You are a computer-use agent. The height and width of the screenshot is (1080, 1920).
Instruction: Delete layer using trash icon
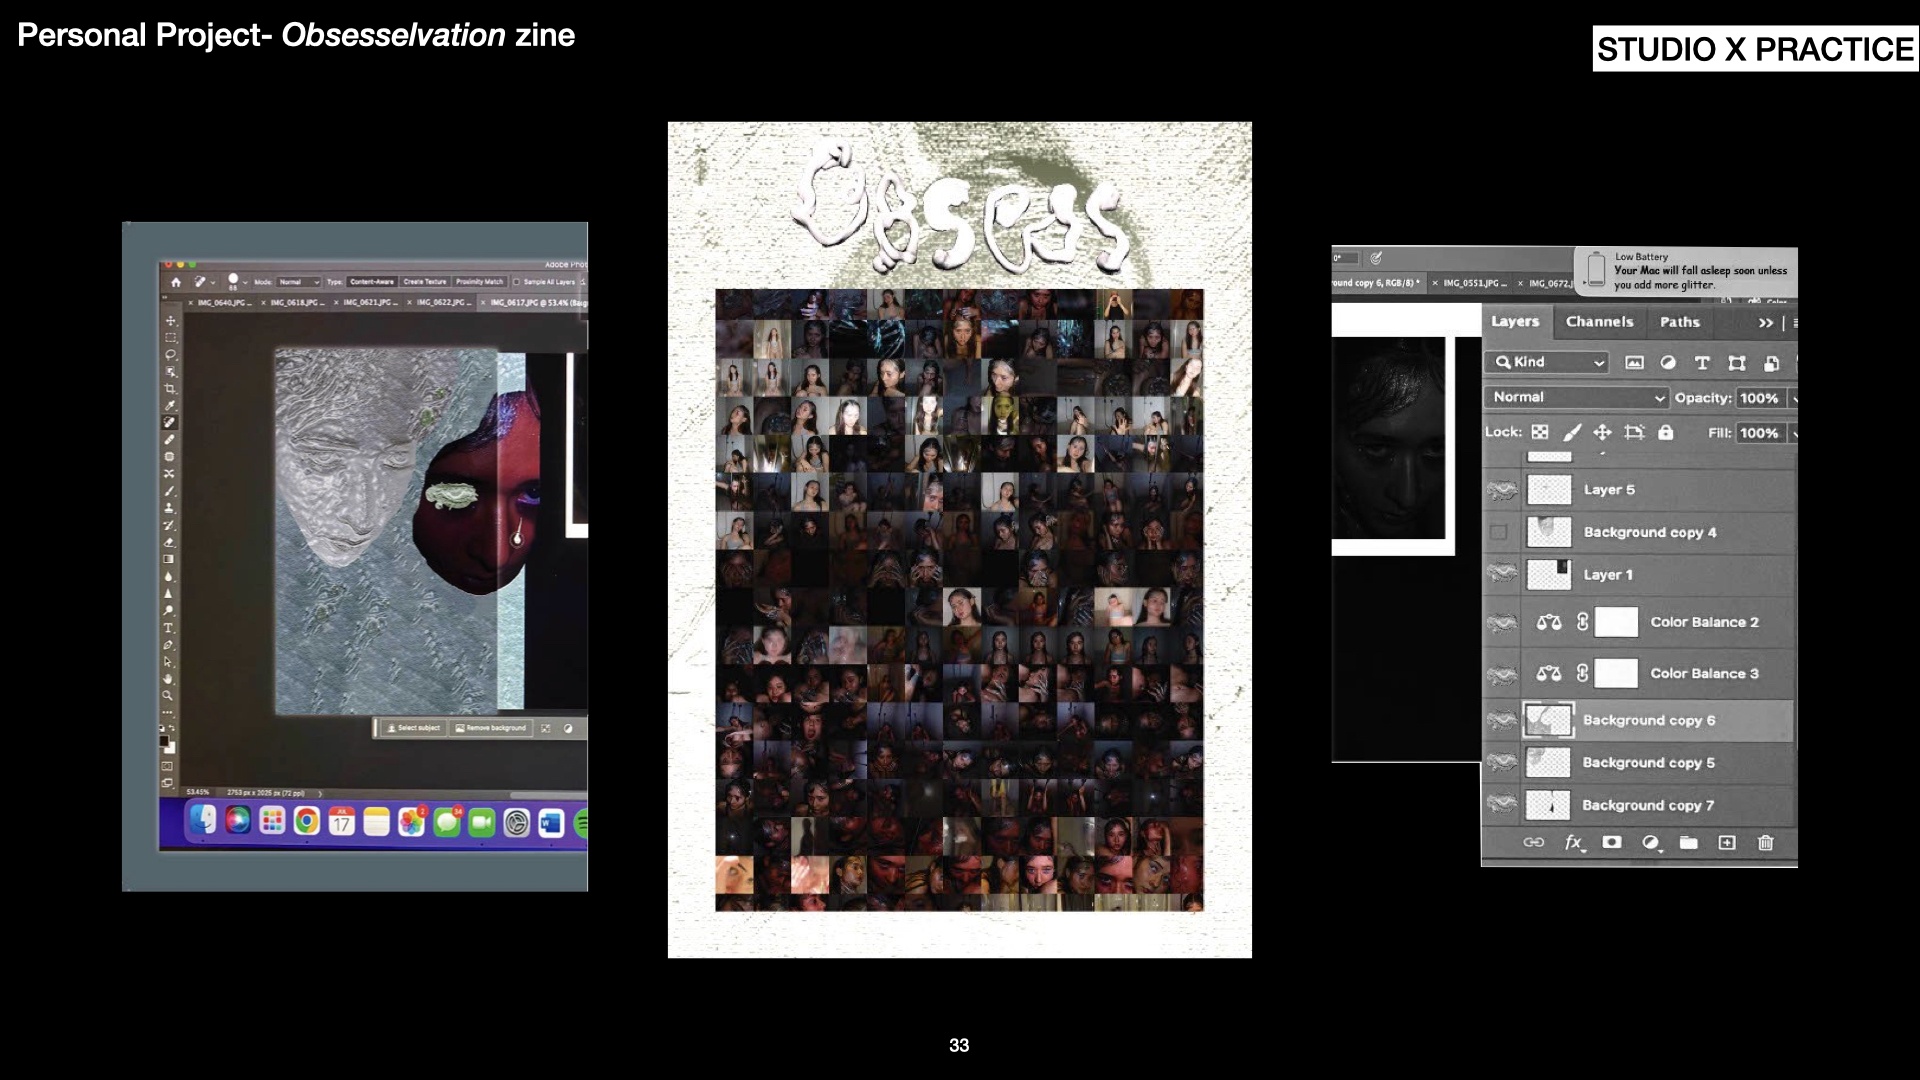[1766, 843]
